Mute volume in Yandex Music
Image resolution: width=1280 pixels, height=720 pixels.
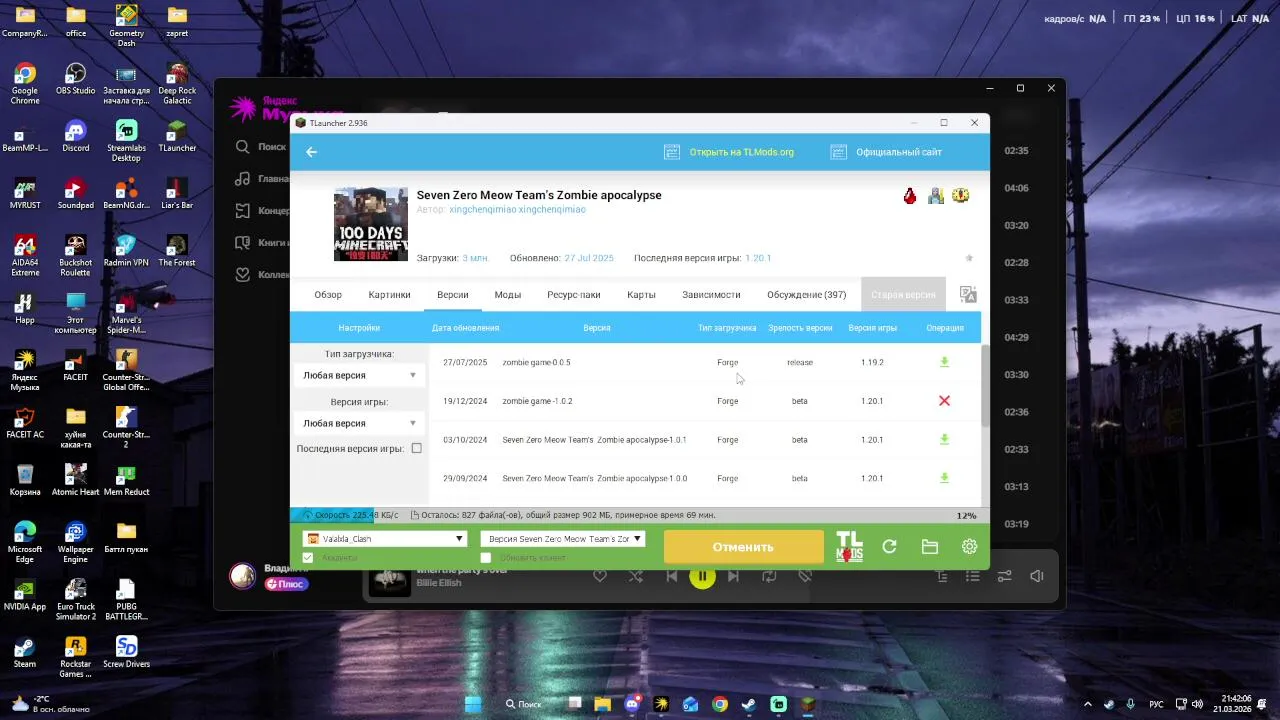[1037, 576]
